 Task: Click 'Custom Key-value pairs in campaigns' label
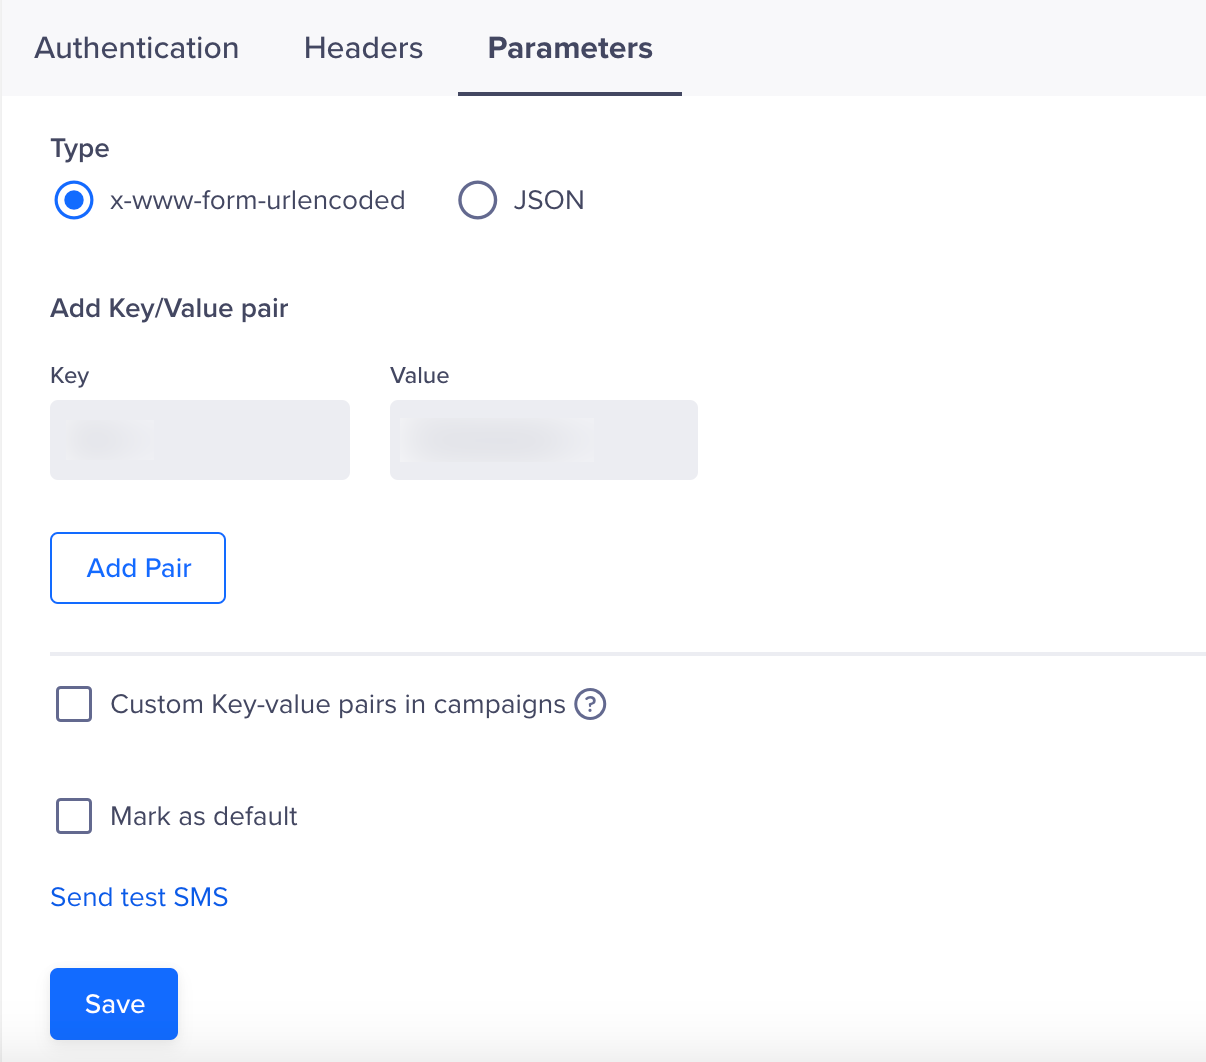click(338, 704)
